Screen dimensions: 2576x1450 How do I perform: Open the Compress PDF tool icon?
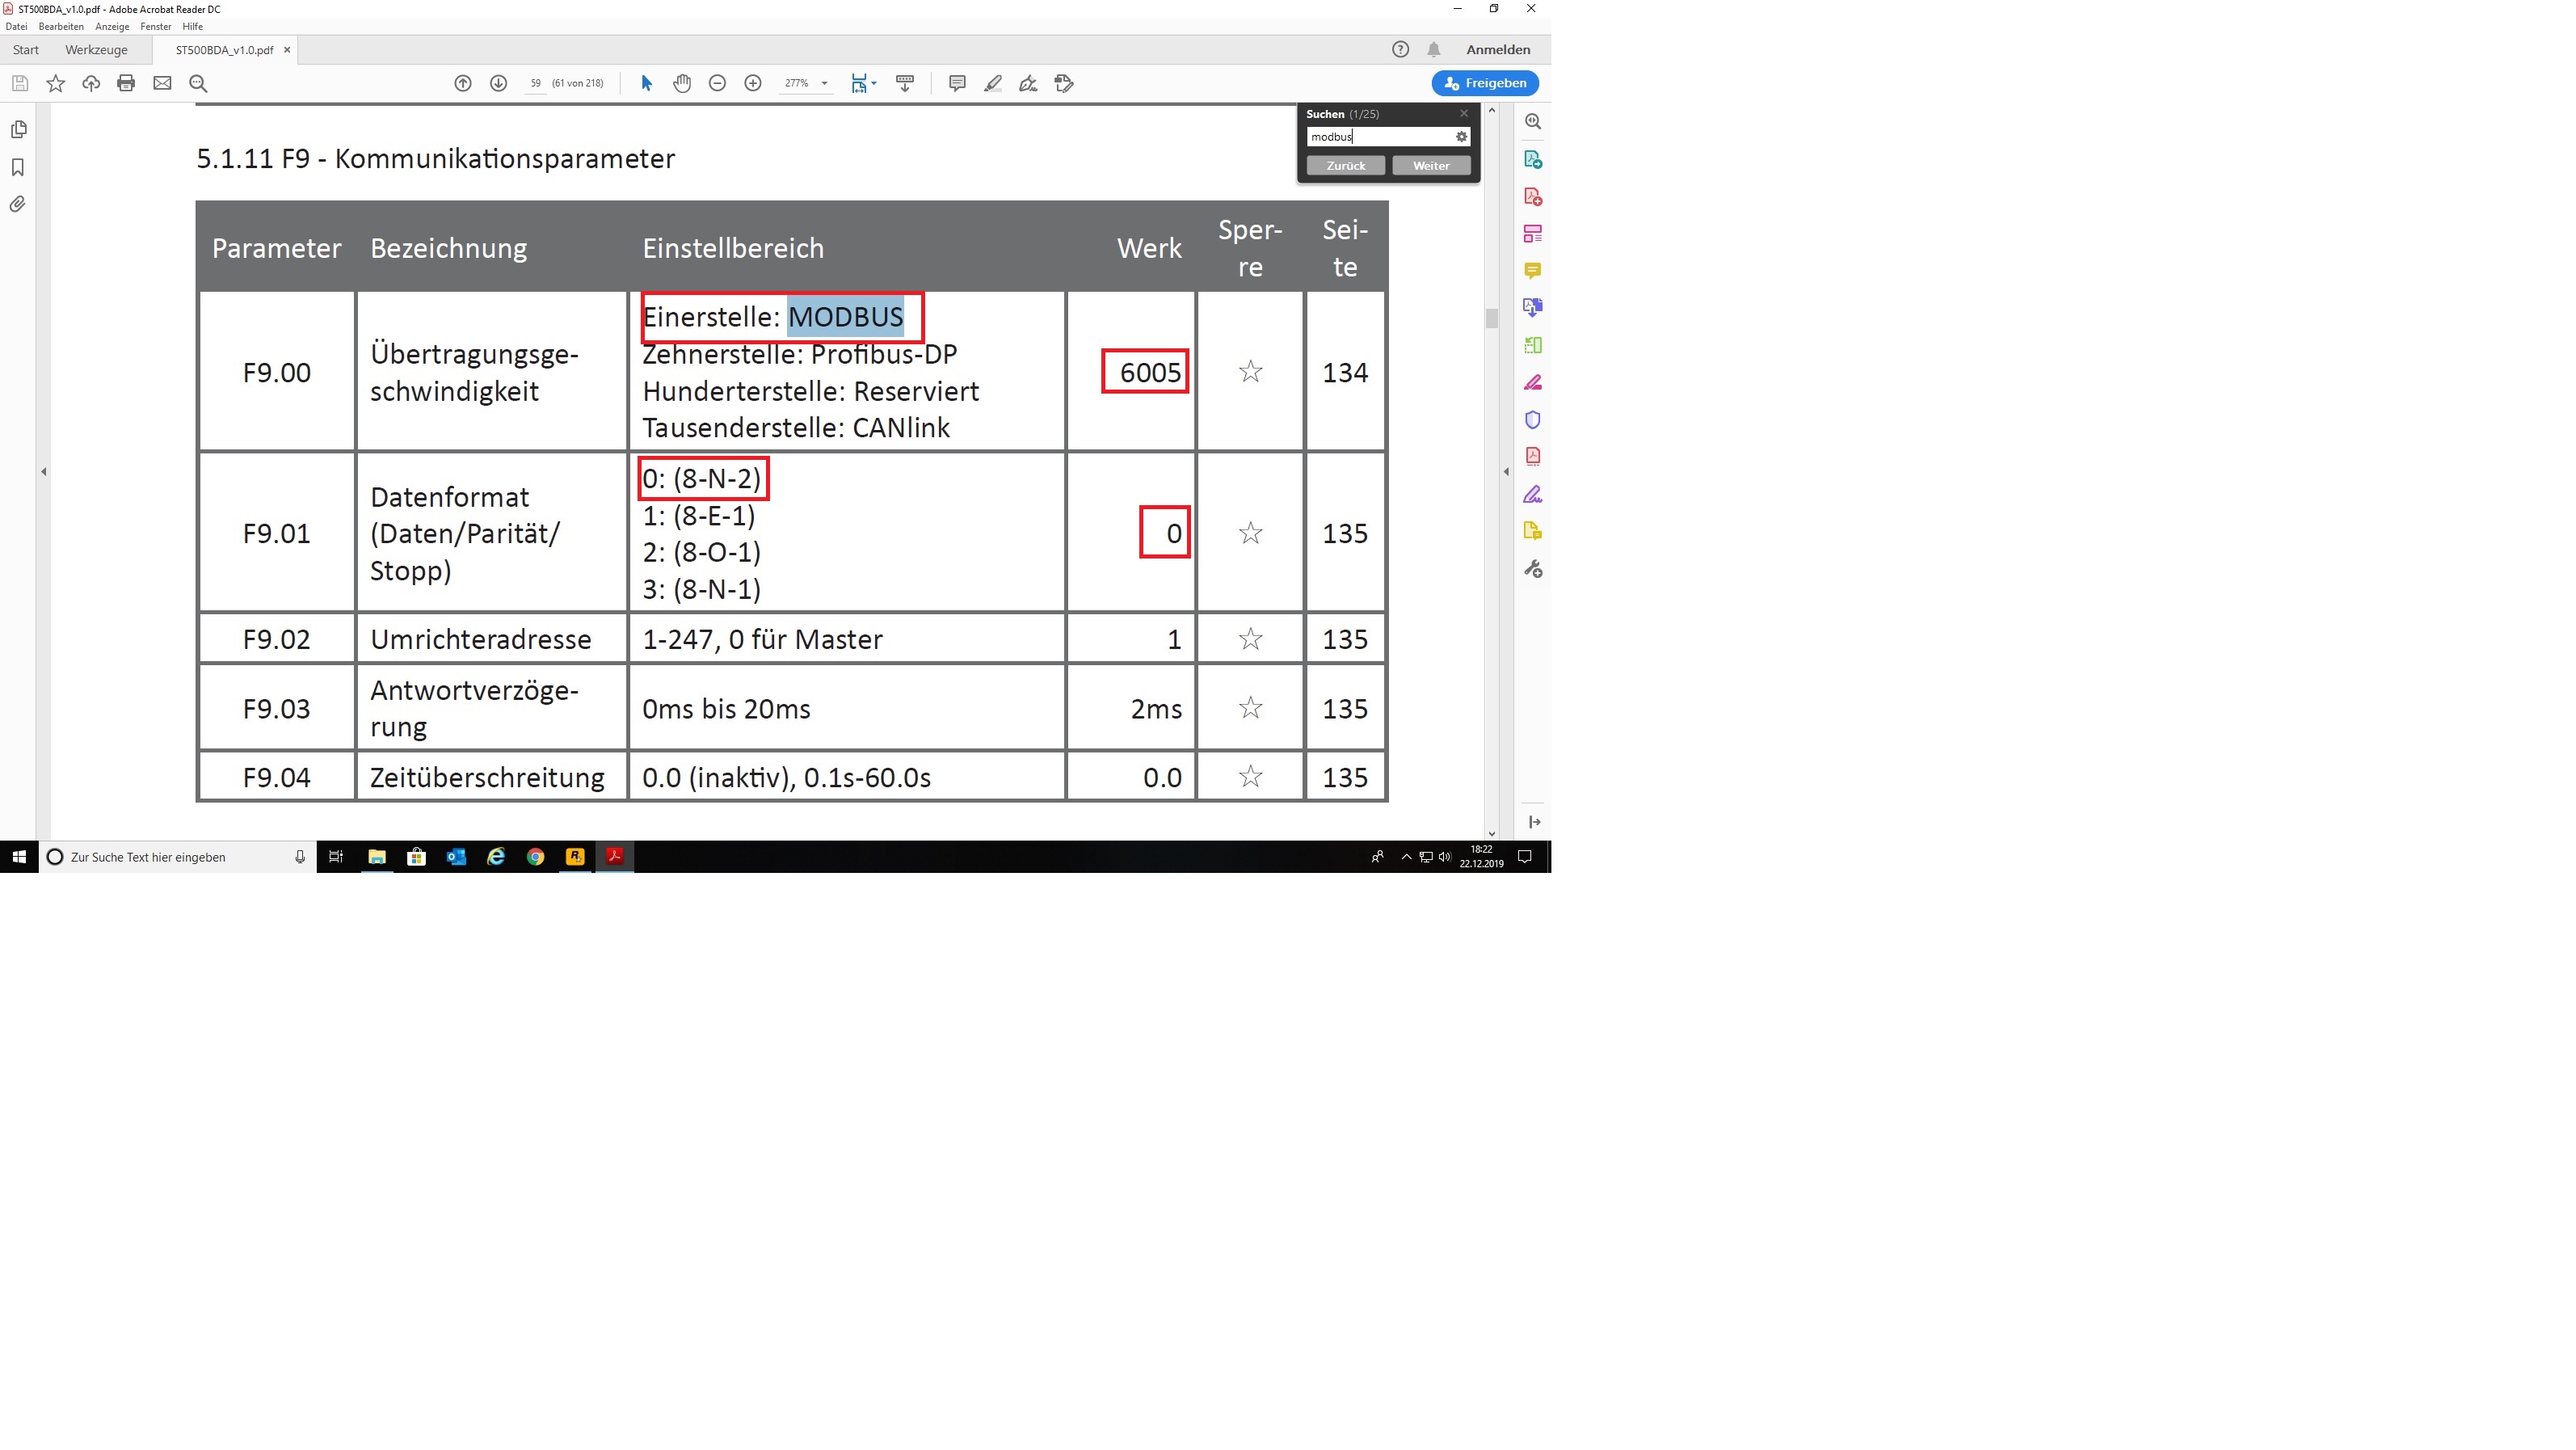[1533, 456]
